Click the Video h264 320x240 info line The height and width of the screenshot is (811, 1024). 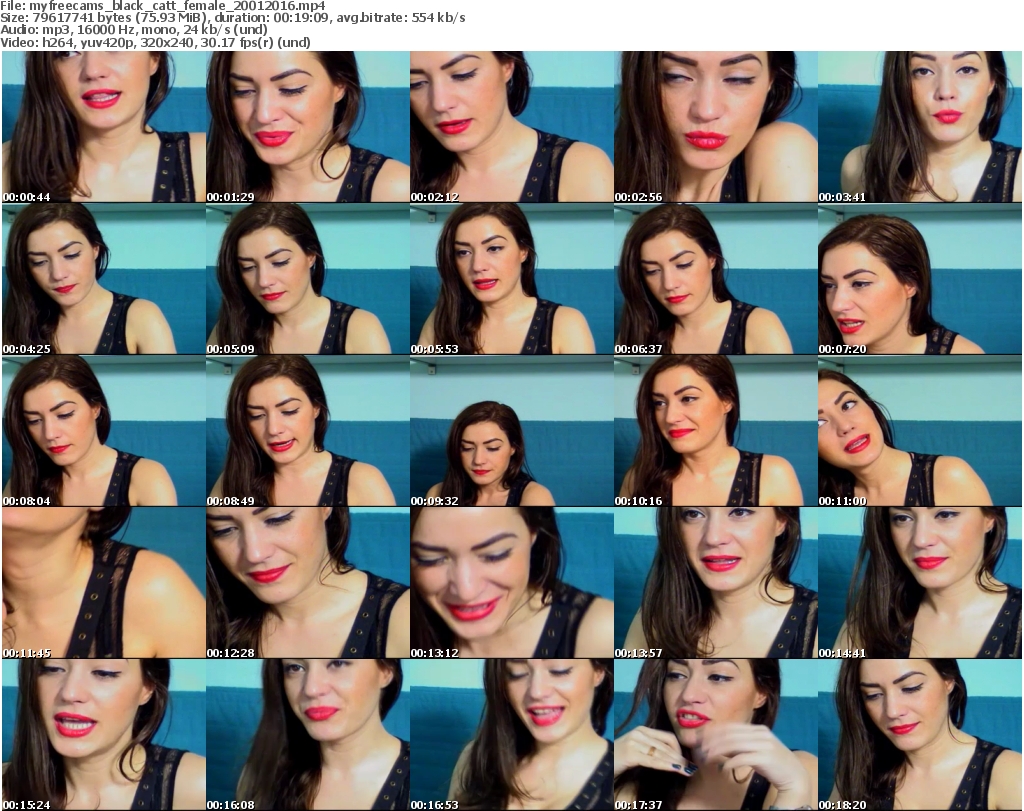(x=155, y=42)
